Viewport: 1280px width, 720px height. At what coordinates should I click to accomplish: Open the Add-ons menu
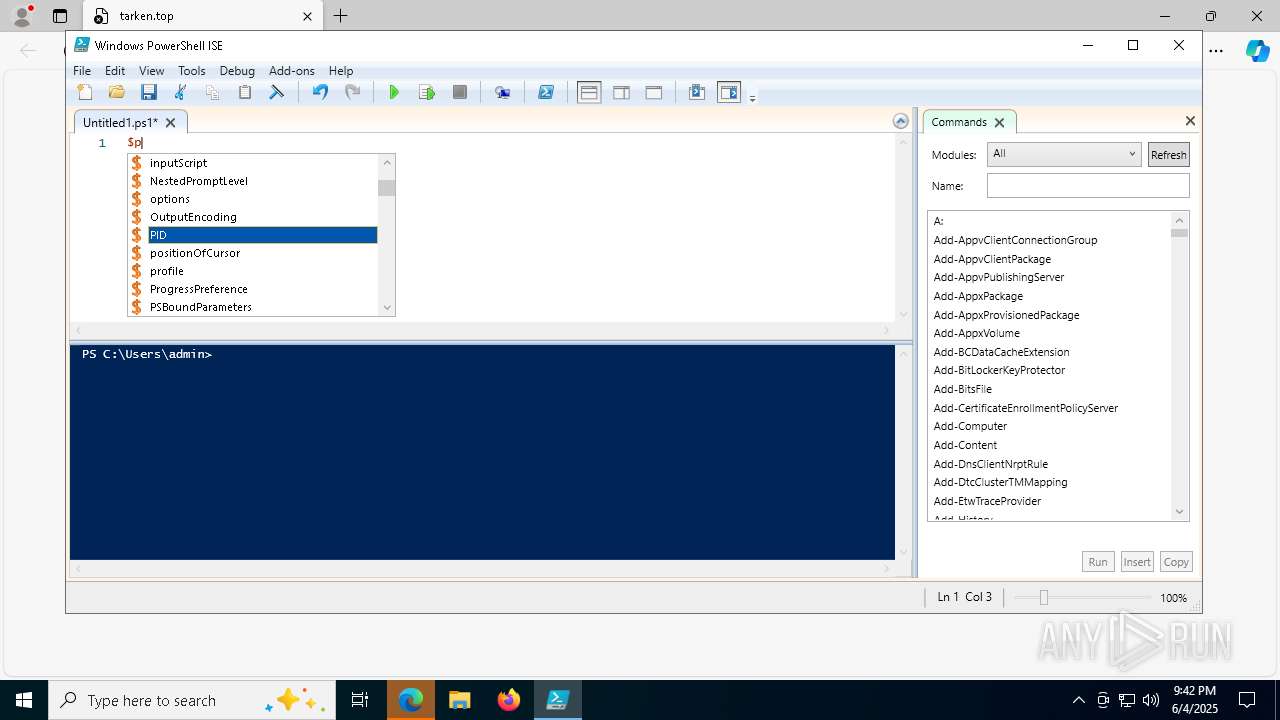291,71
